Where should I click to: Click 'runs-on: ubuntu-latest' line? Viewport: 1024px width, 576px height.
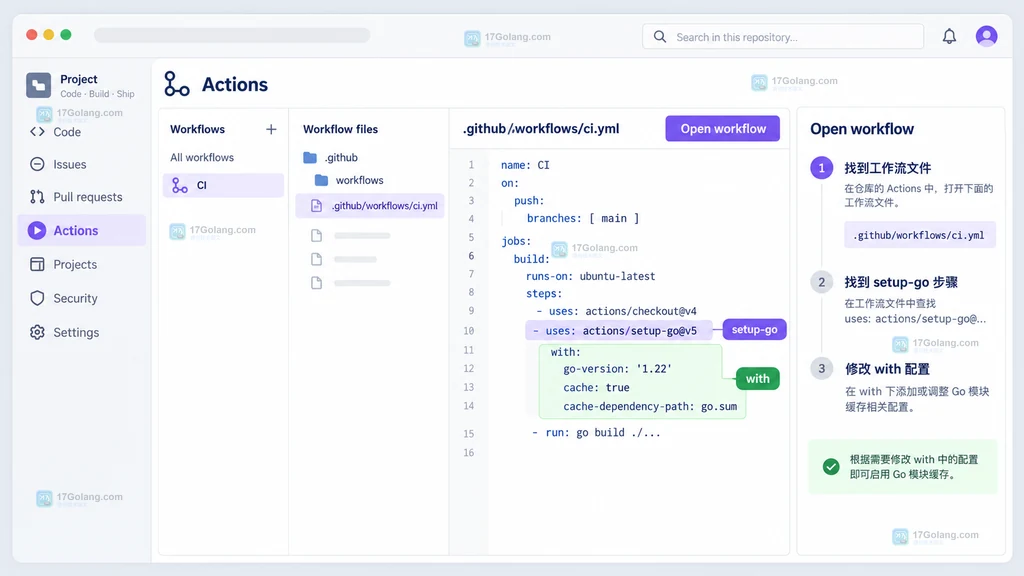[x=590, y=276]
